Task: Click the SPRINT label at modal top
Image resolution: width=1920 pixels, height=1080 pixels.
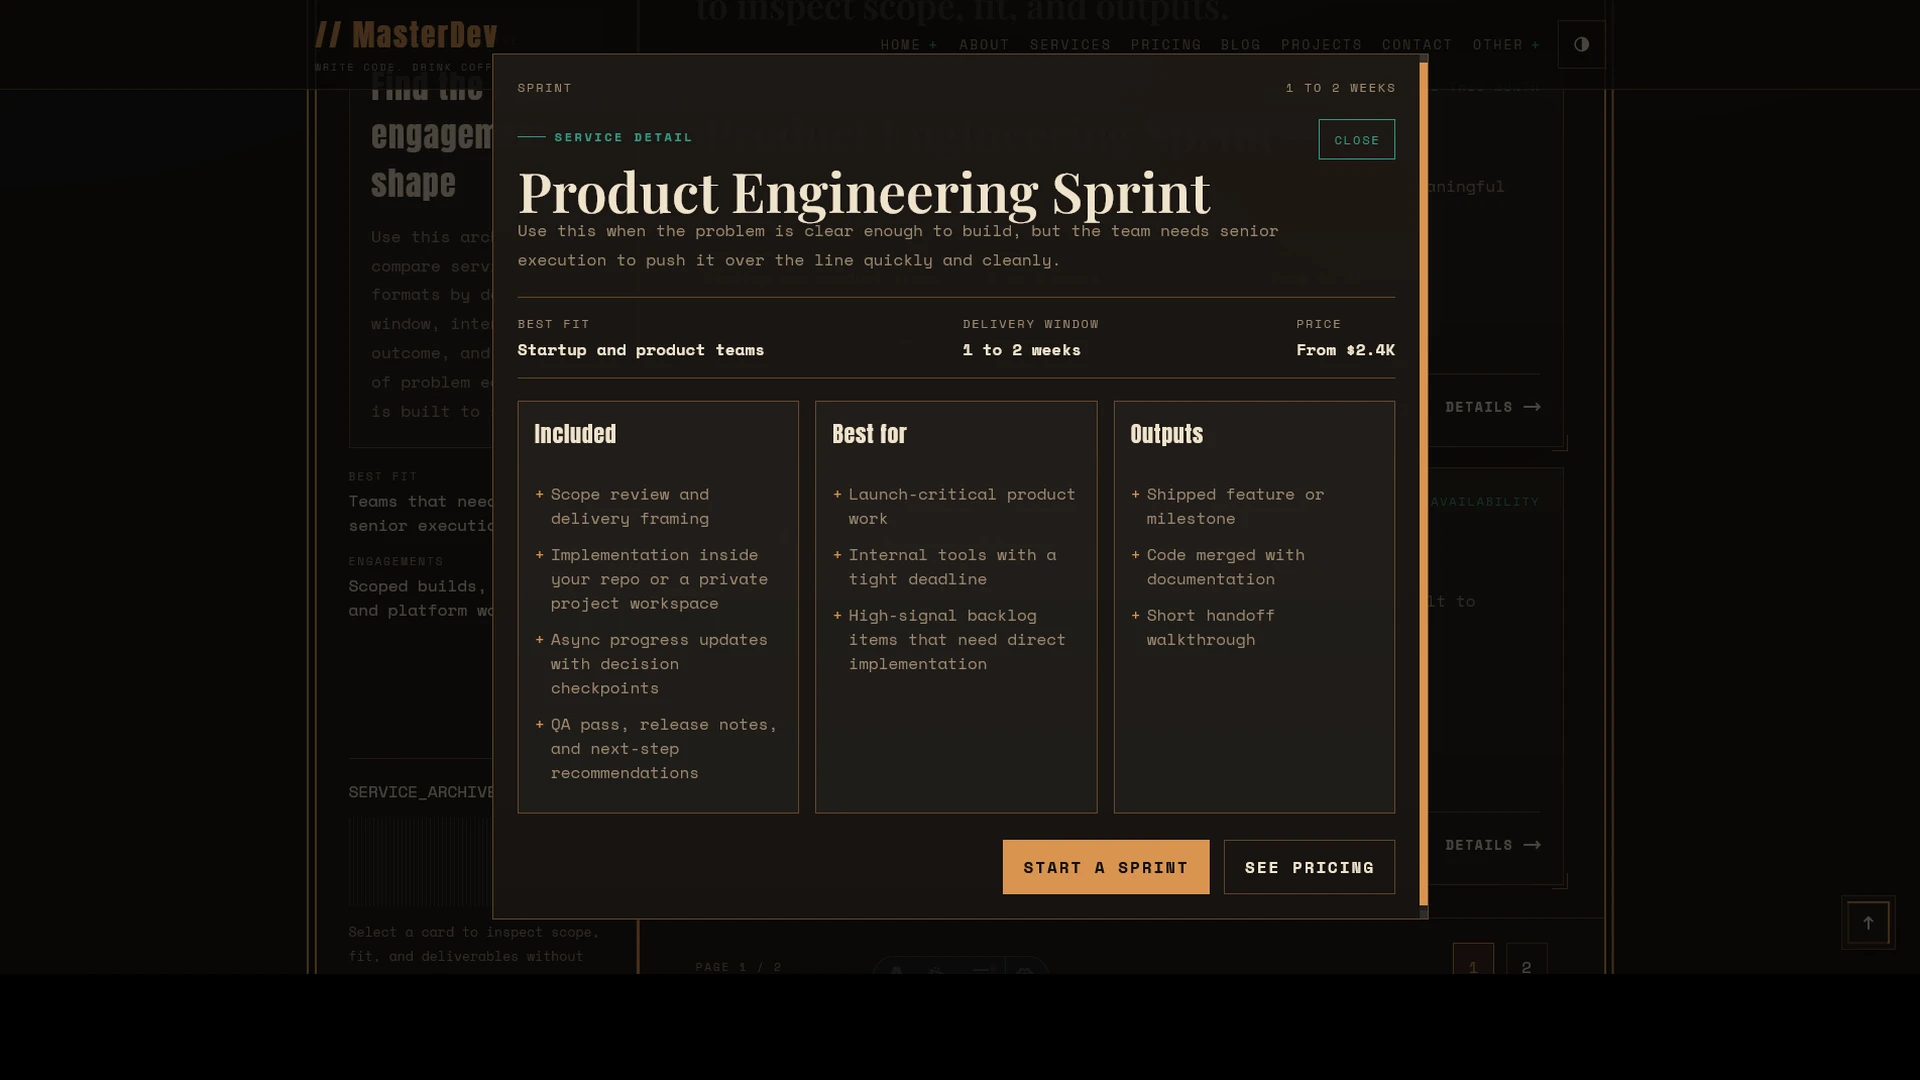Action: coord(545,88)
